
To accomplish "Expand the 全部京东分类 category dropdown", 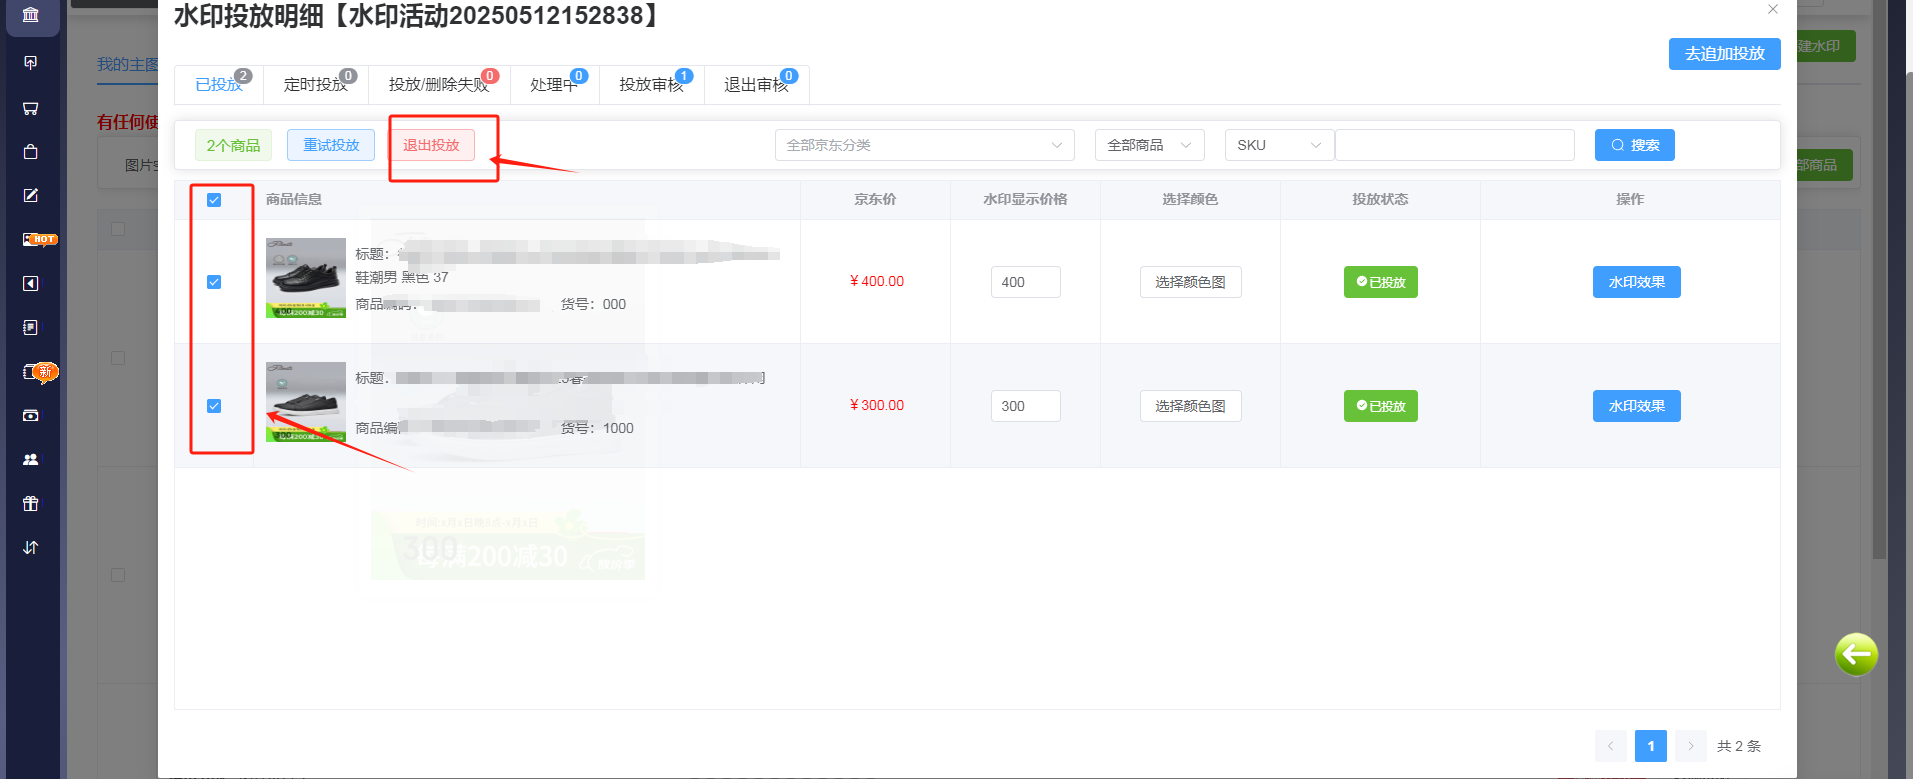I will [x=924, y=145].
